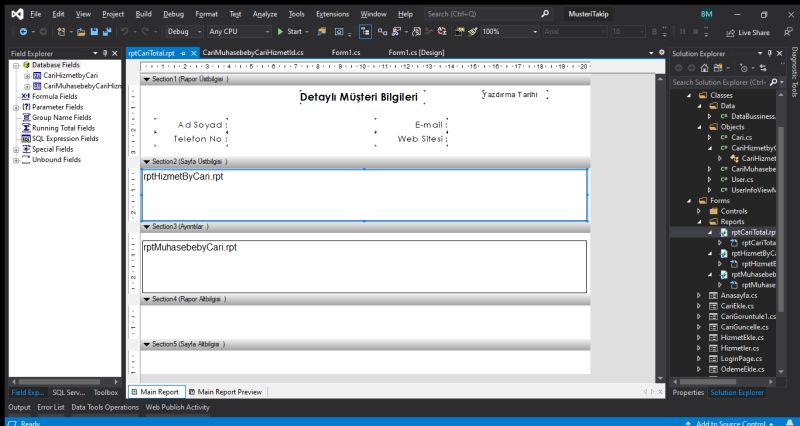Close the rptCariTotal.rpt tab
Screen dimensions: 800x426
pyautogui.click(x=194, y=53)
